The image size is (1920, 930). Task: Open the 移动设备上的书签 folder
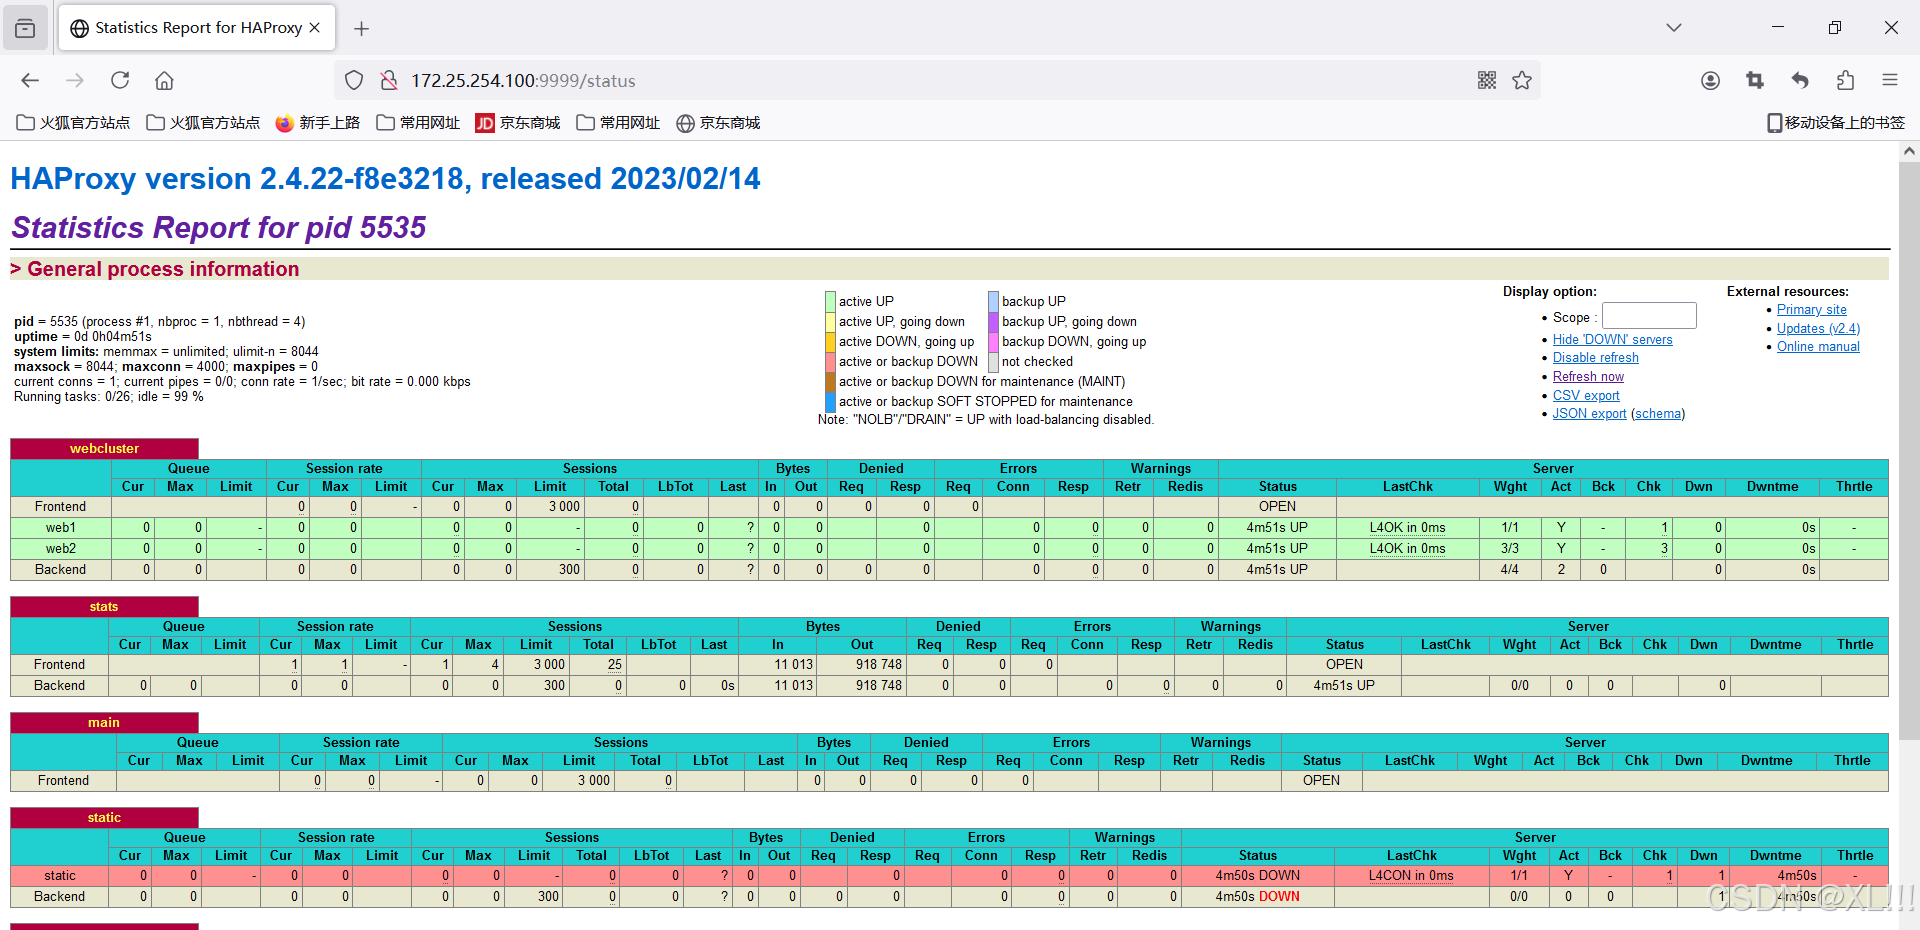click(x=1836, y=123)
